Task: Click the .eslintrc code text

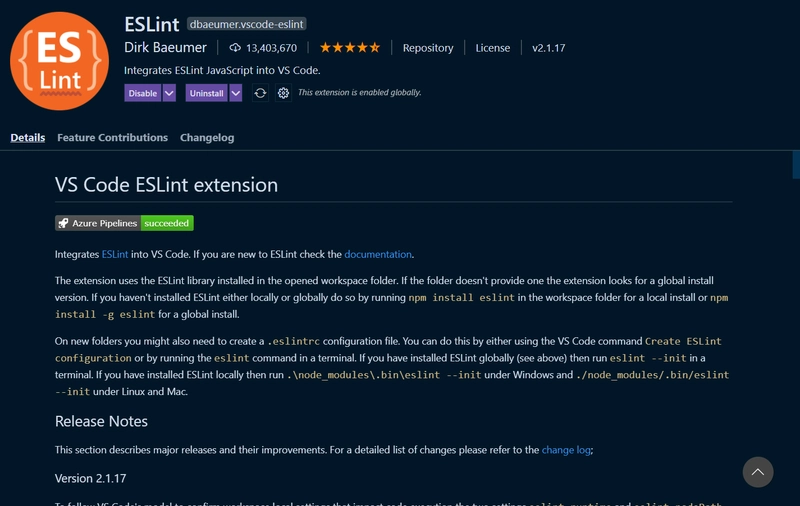Action: pos(294,341)
